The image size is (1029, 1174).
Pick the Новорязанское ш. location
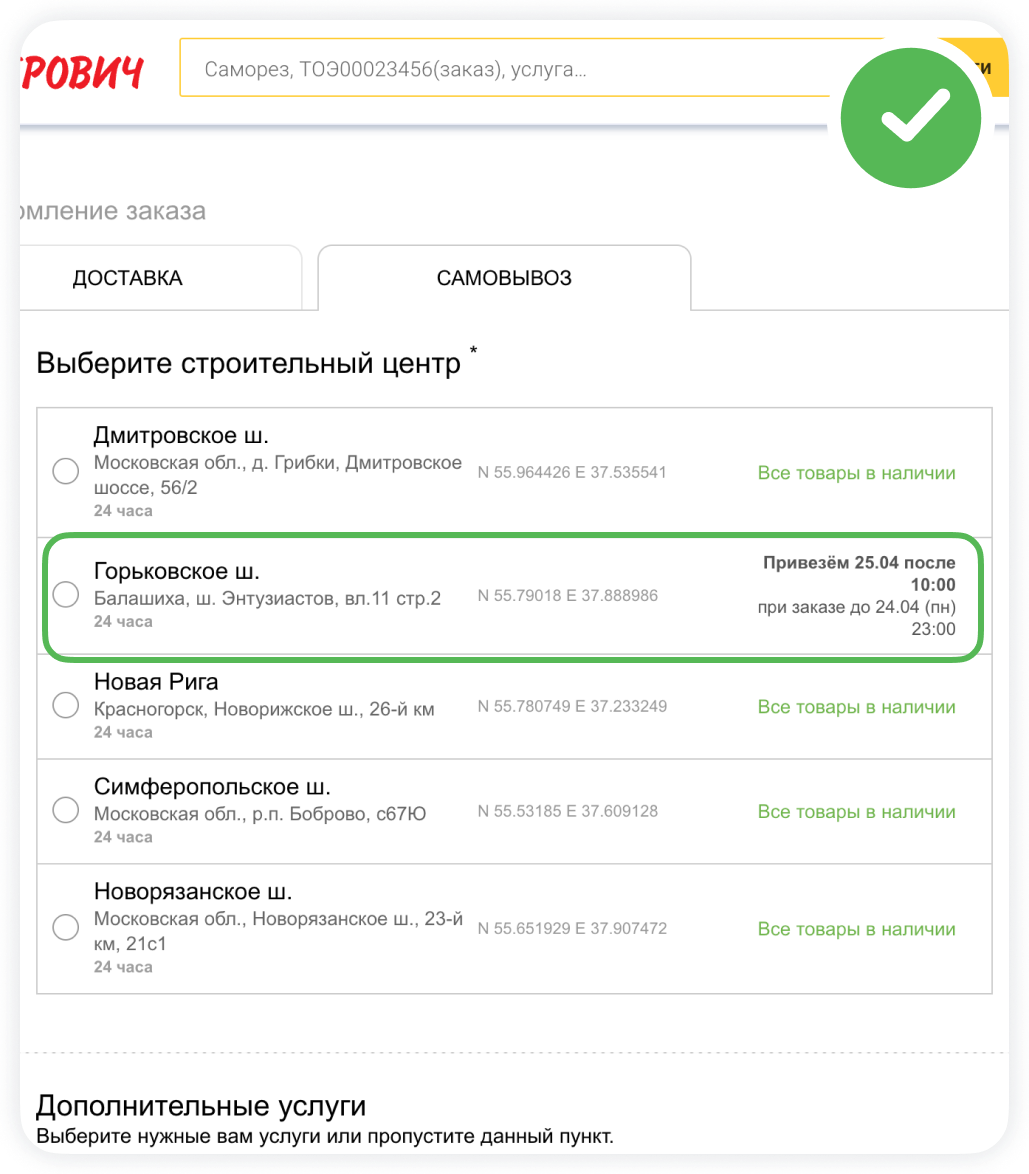tap(65, 927)
